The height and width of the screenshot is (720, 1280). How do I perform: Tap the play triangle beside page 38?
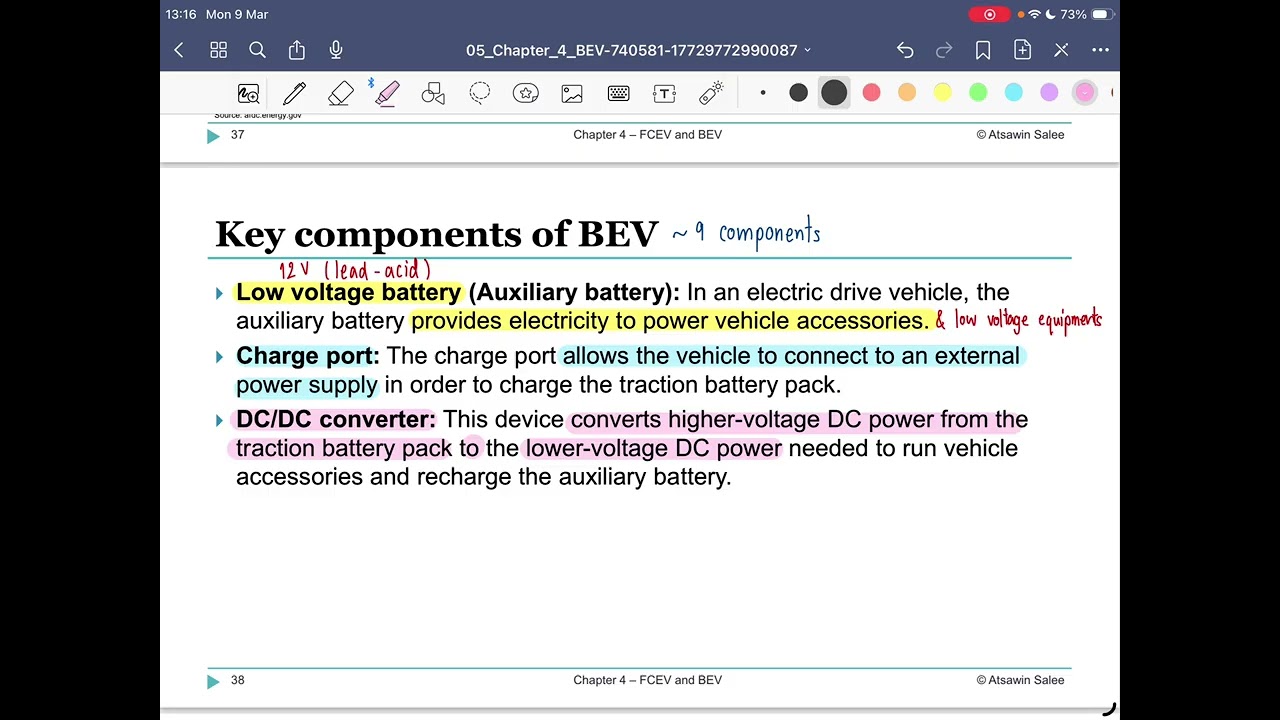click(x=213, y=681)
